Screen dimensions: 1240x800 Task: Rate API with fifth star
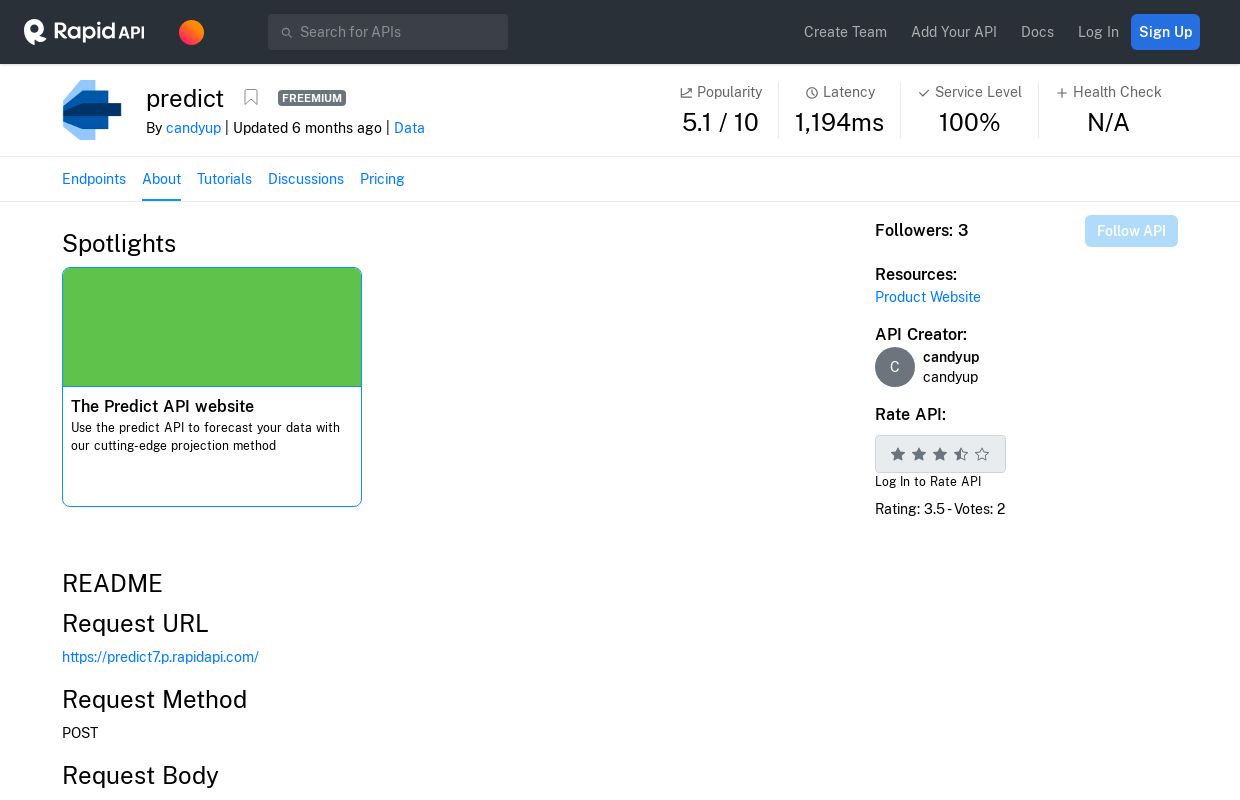(982, 454)
